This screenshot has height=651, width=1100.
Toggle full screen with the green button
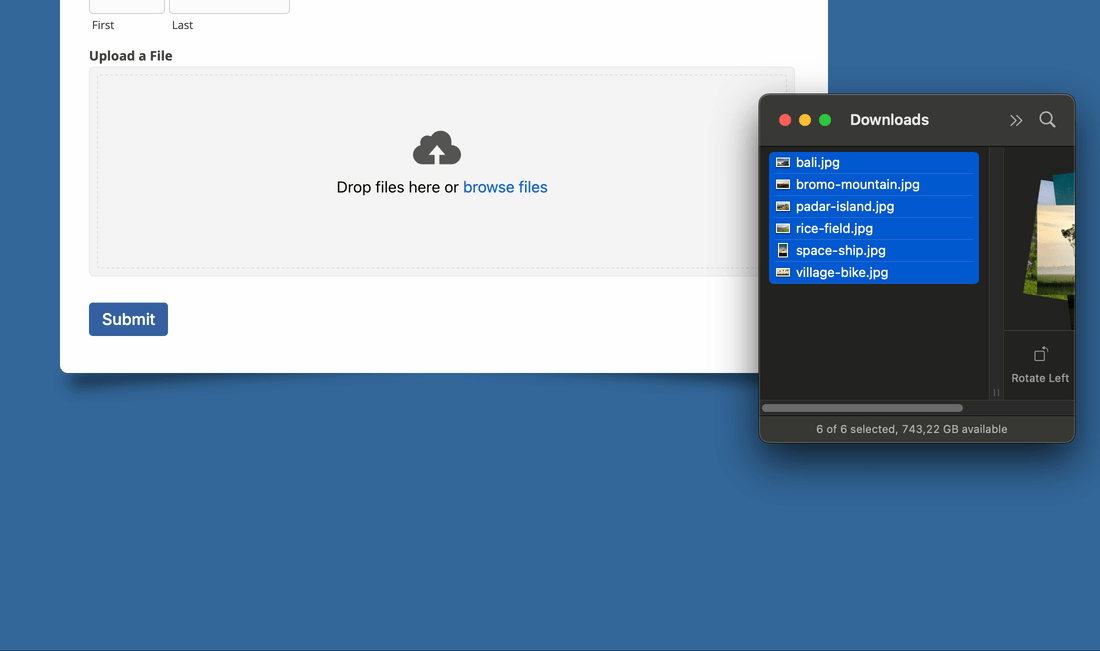coord(824,119)
